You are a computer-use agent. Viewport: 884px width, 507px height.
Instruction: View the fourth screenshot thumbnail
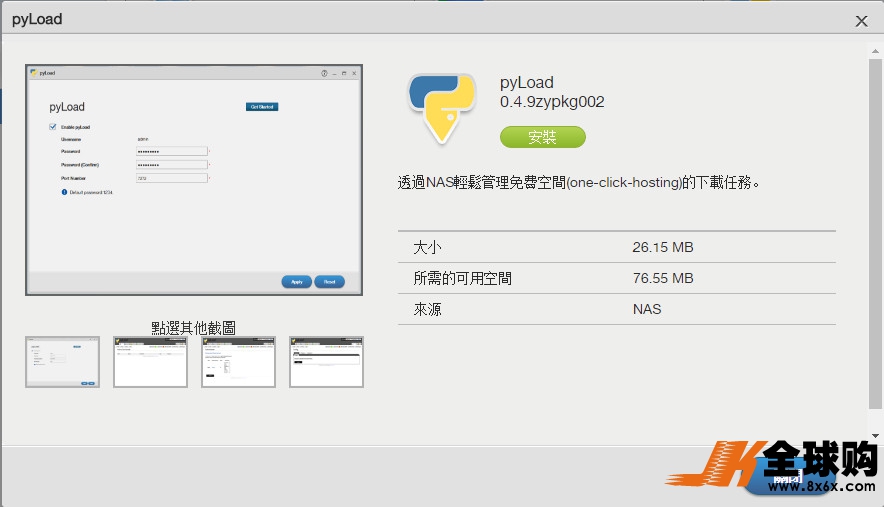click(326, 362)
